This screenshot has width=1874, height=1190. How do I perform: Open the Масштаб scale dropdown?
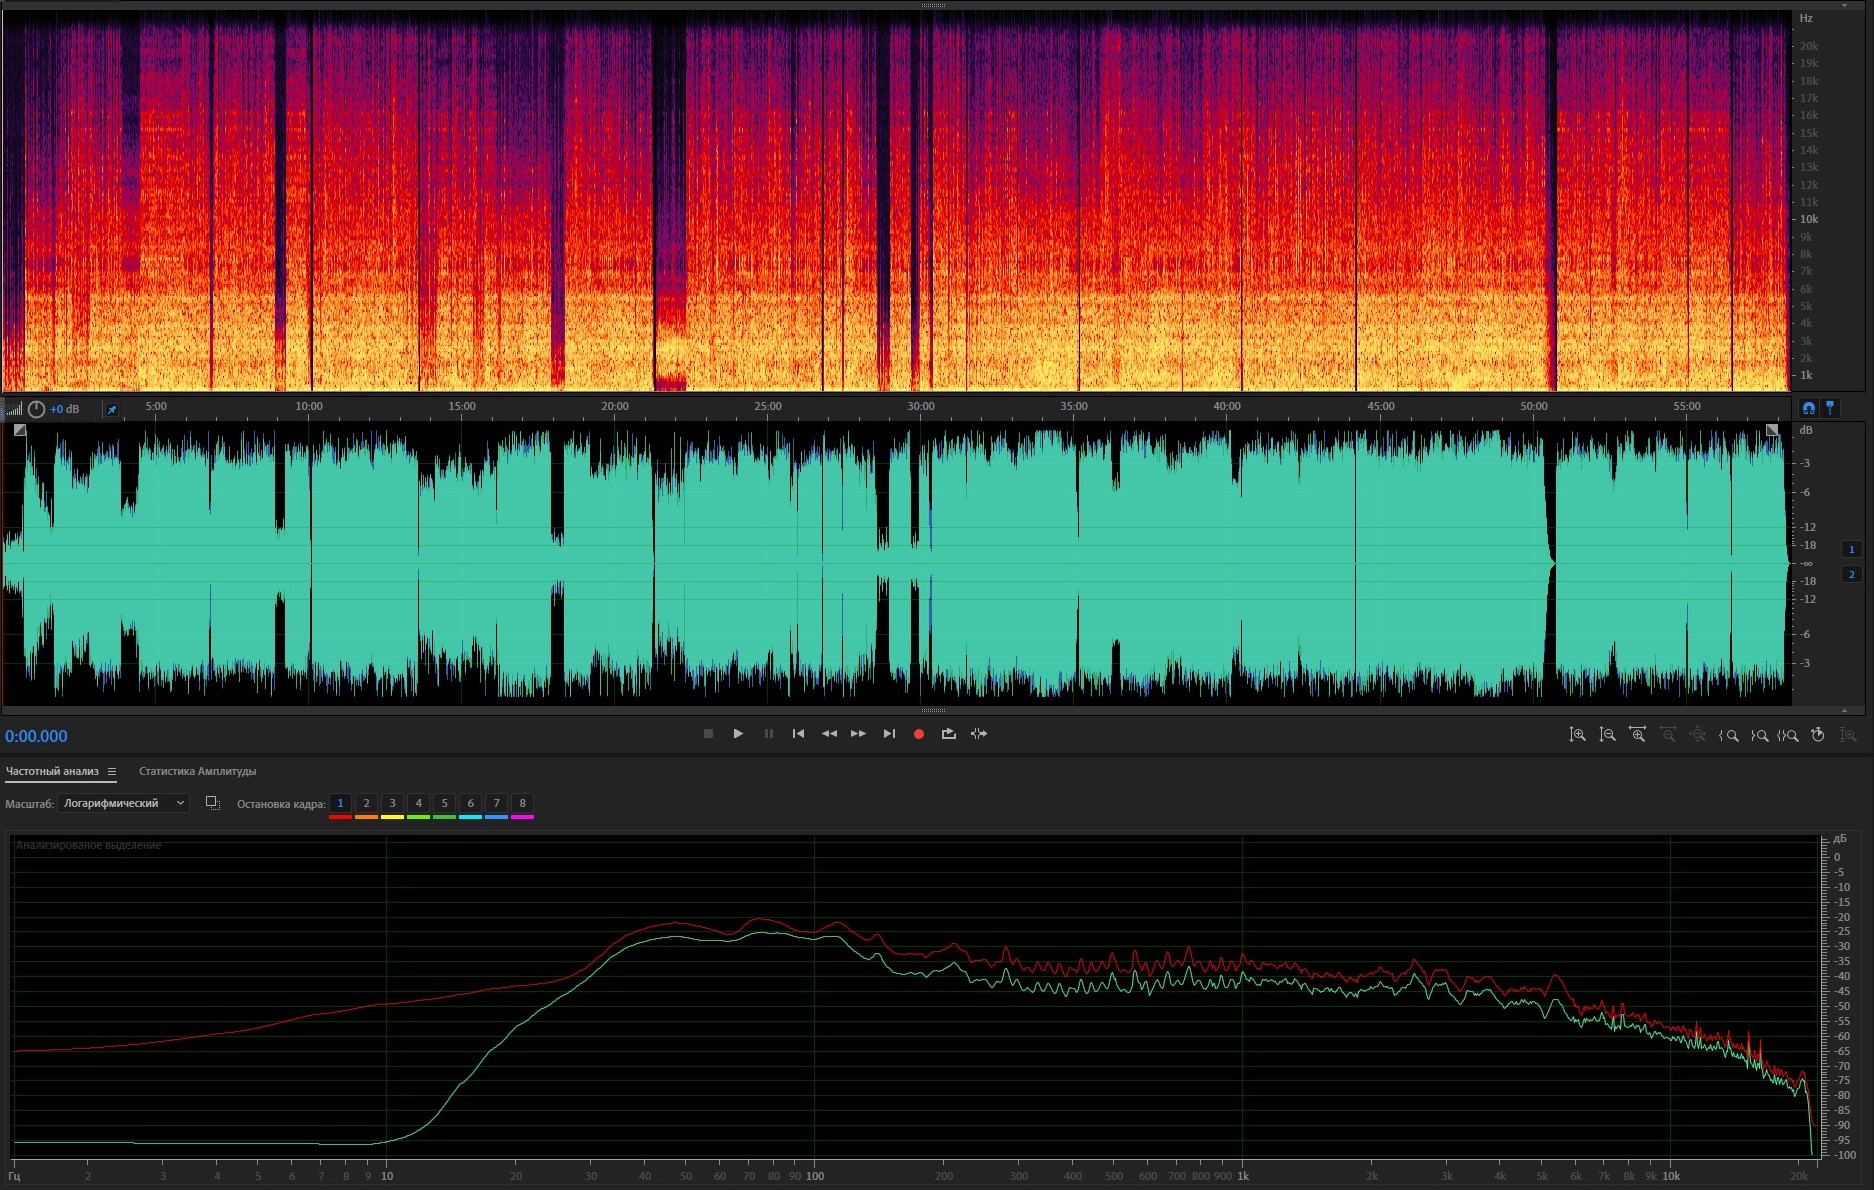pyautogui.click(x=123, y=803)
